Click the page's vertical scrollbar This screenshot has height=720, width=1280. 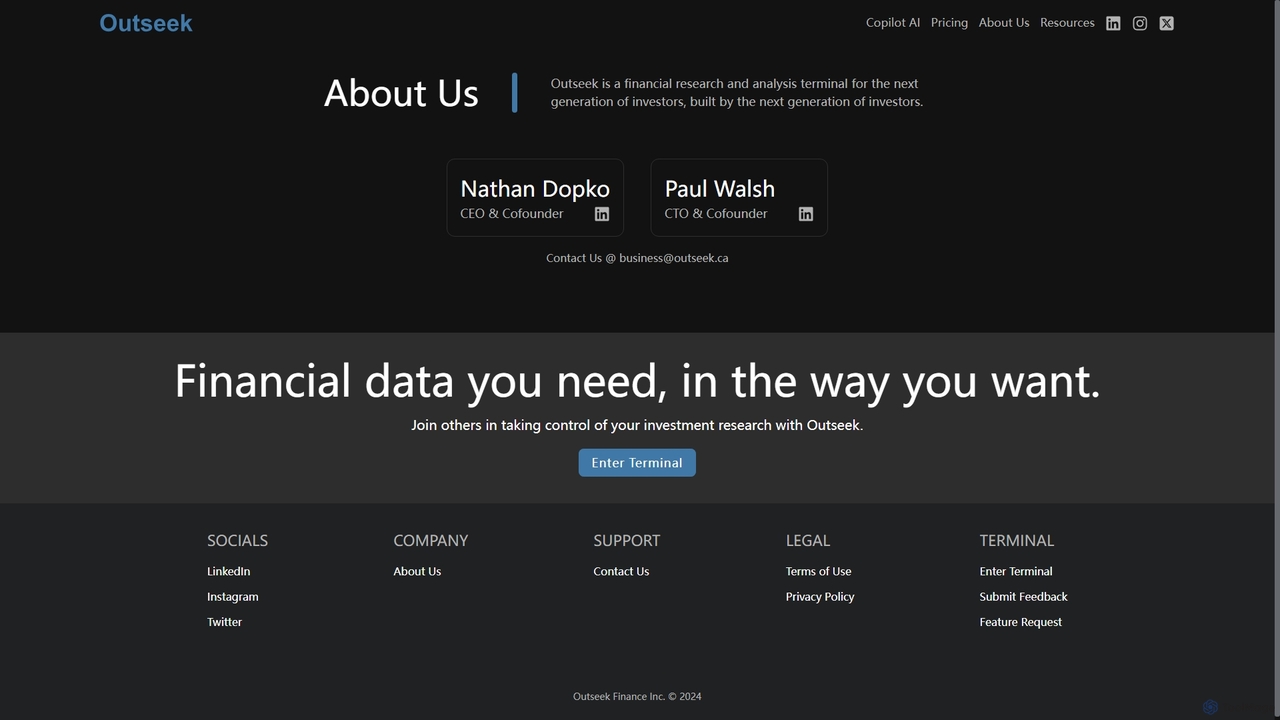point(1277,360)
